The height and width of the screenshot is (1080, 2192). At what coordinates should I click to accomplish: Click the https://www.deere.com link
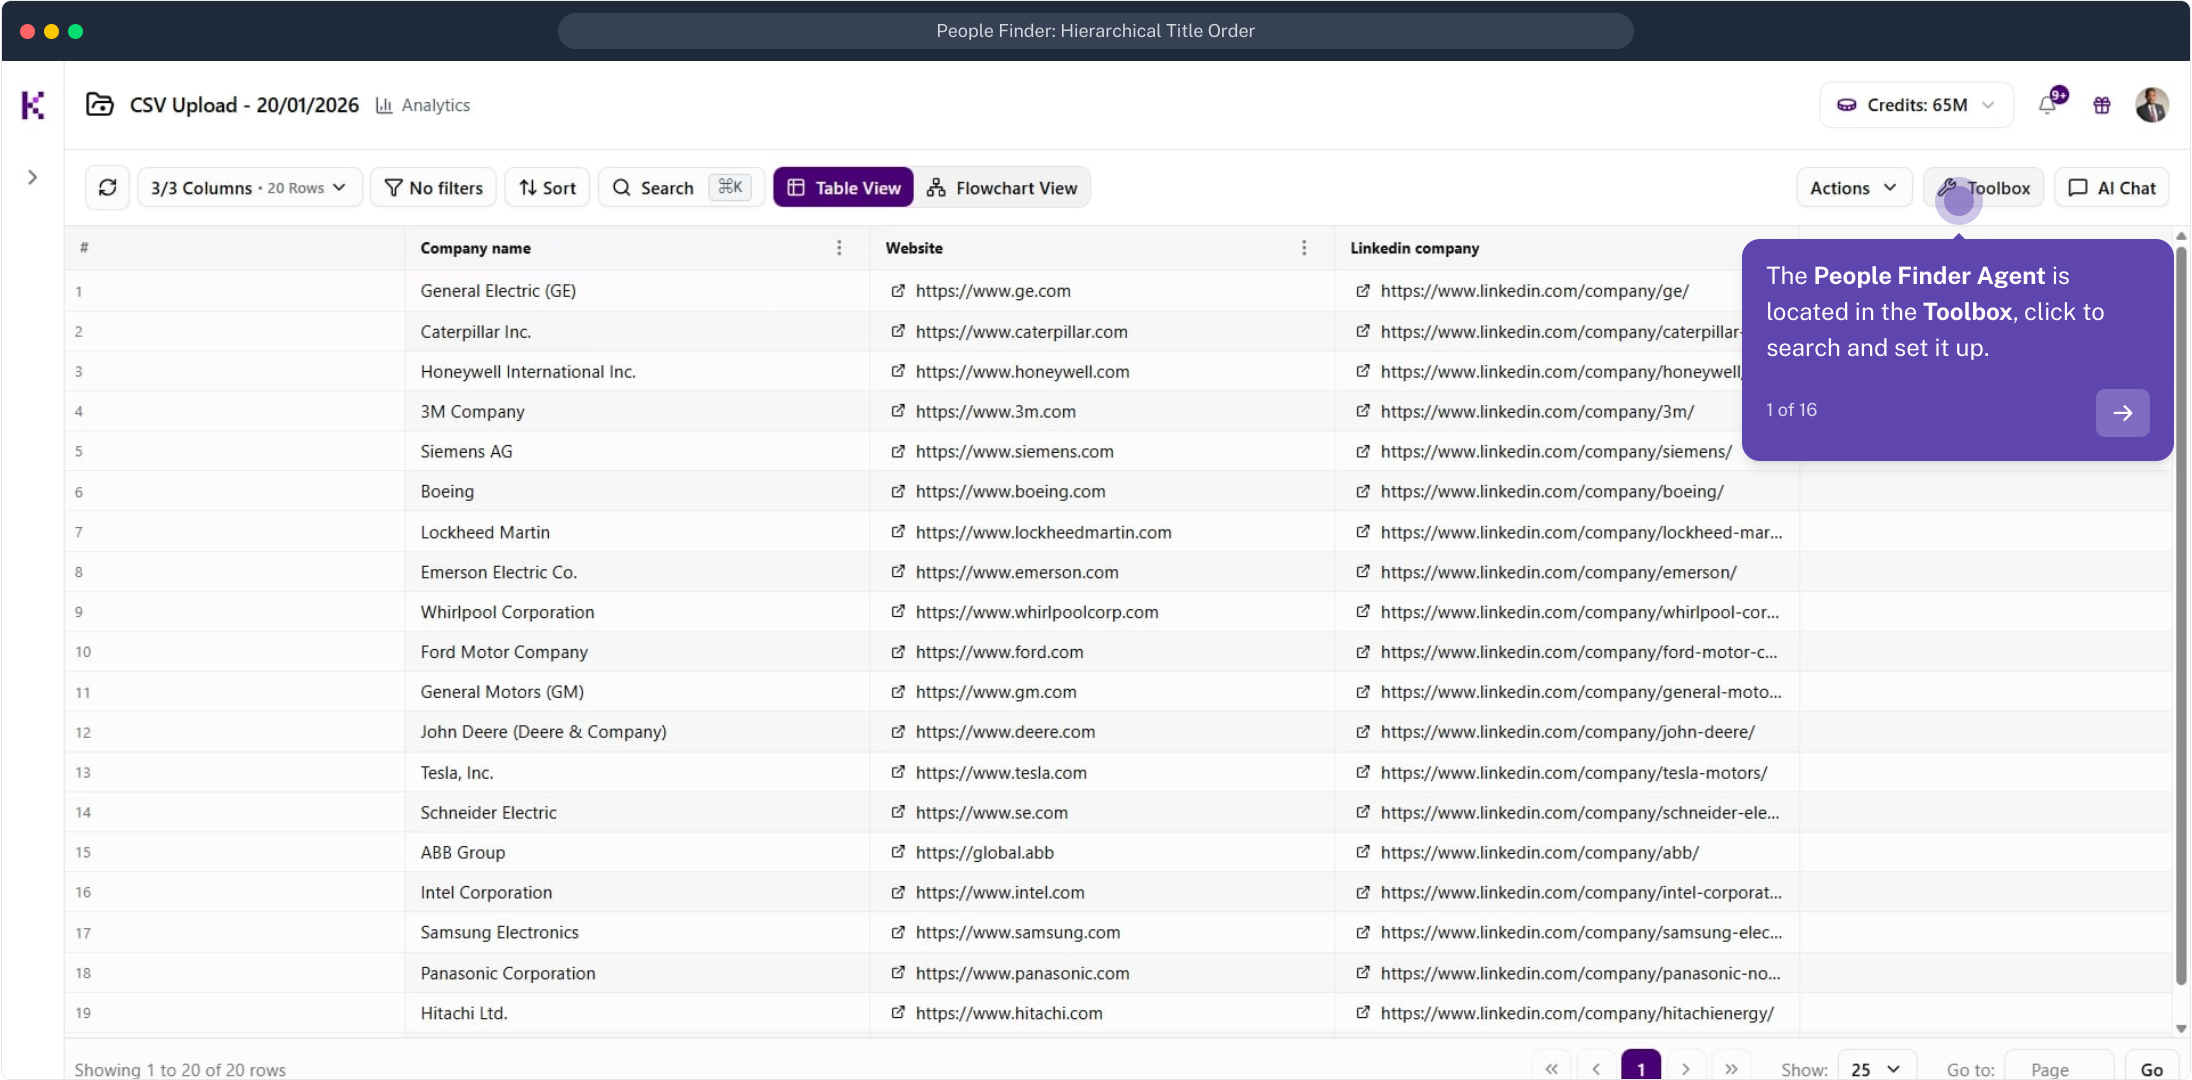tap(1005, 732)
